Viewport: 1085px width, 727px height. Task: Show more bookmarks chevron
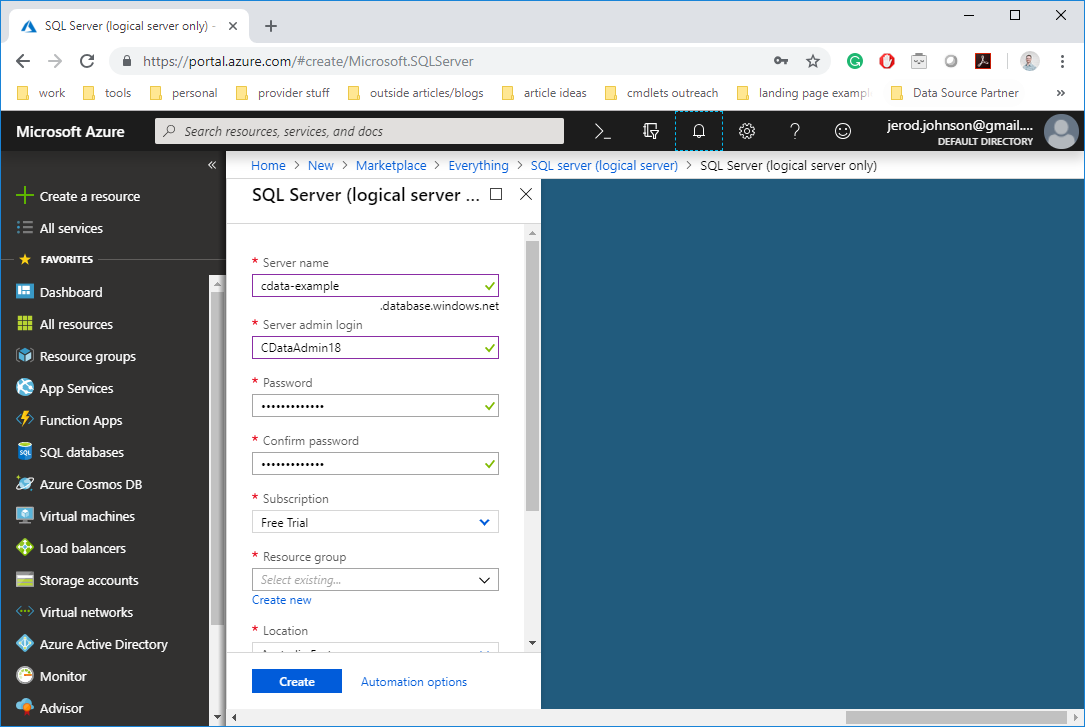1061,93
